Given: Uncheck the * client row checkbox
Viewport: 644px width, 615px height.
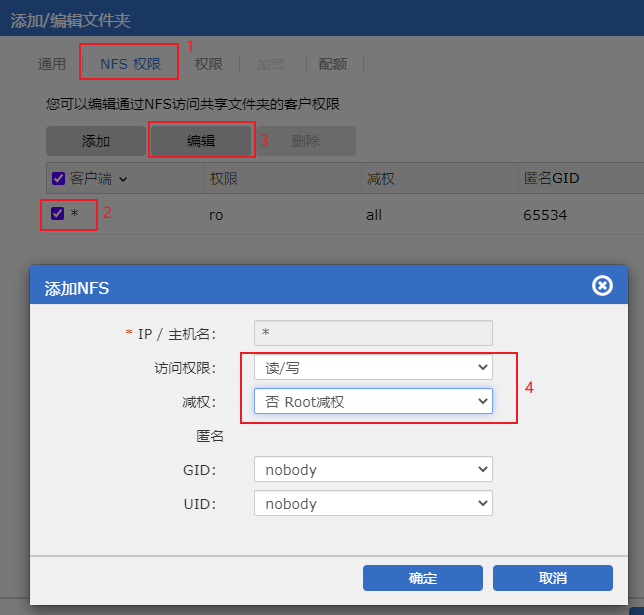Looking at the screenshot, I should (x=58, y=214).
